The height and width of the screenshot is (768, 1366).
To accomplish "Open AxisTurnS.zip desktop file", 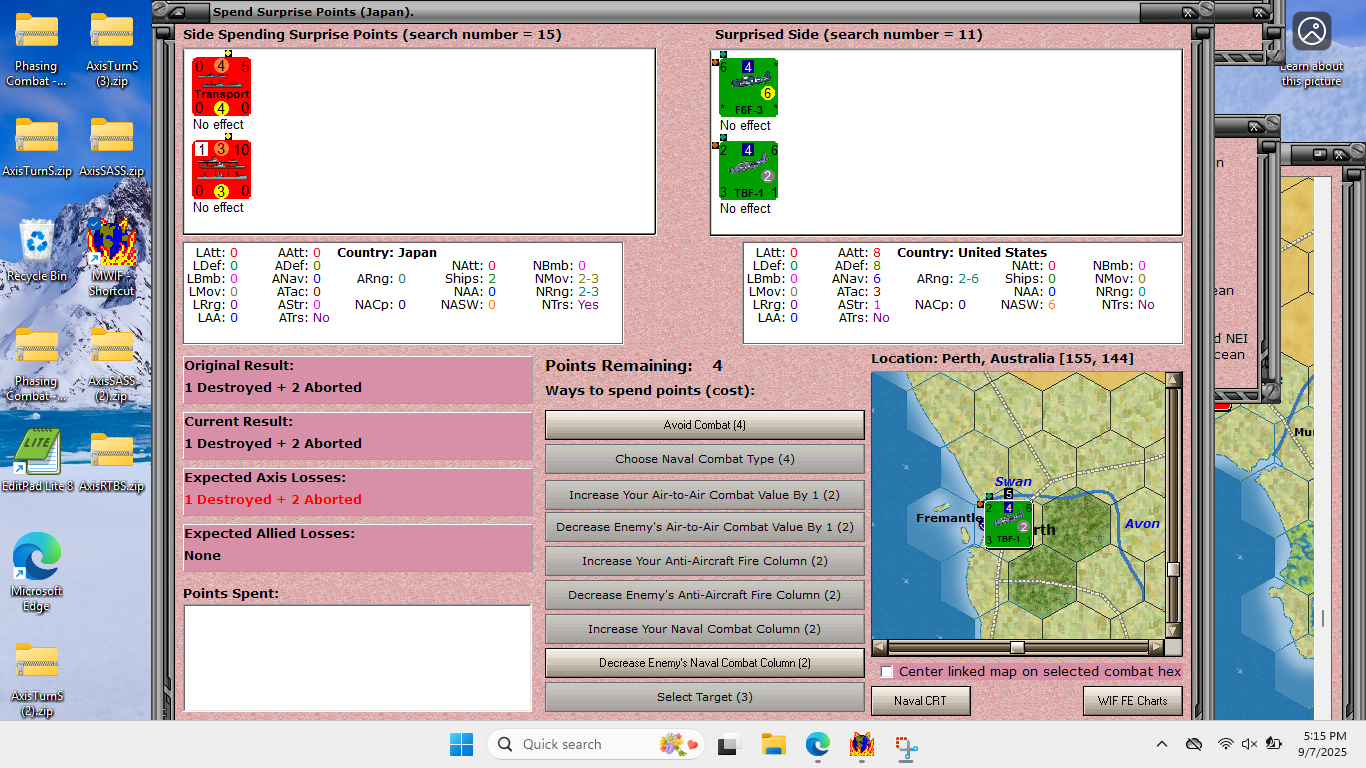I will pos(37,147).
